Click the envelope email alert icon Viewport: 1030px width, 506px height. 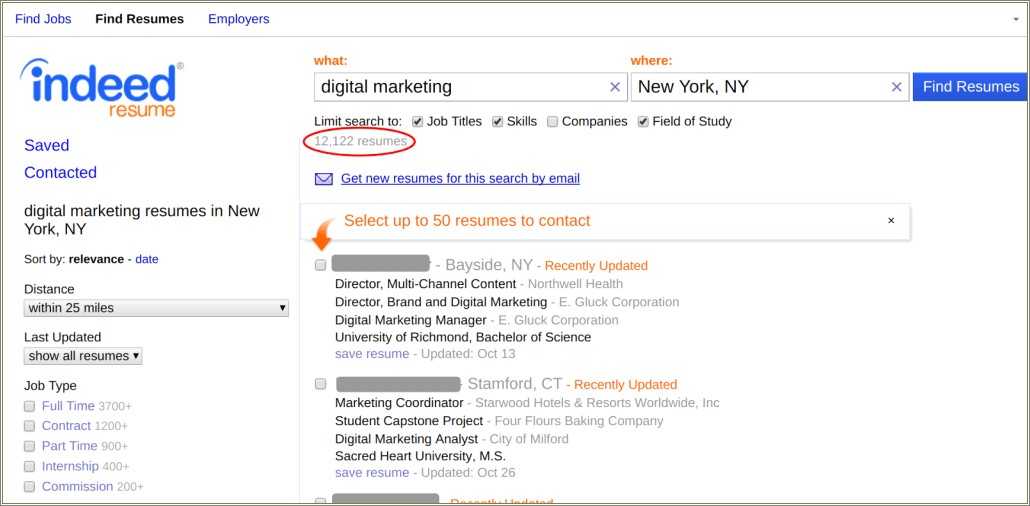pos(324,179)
